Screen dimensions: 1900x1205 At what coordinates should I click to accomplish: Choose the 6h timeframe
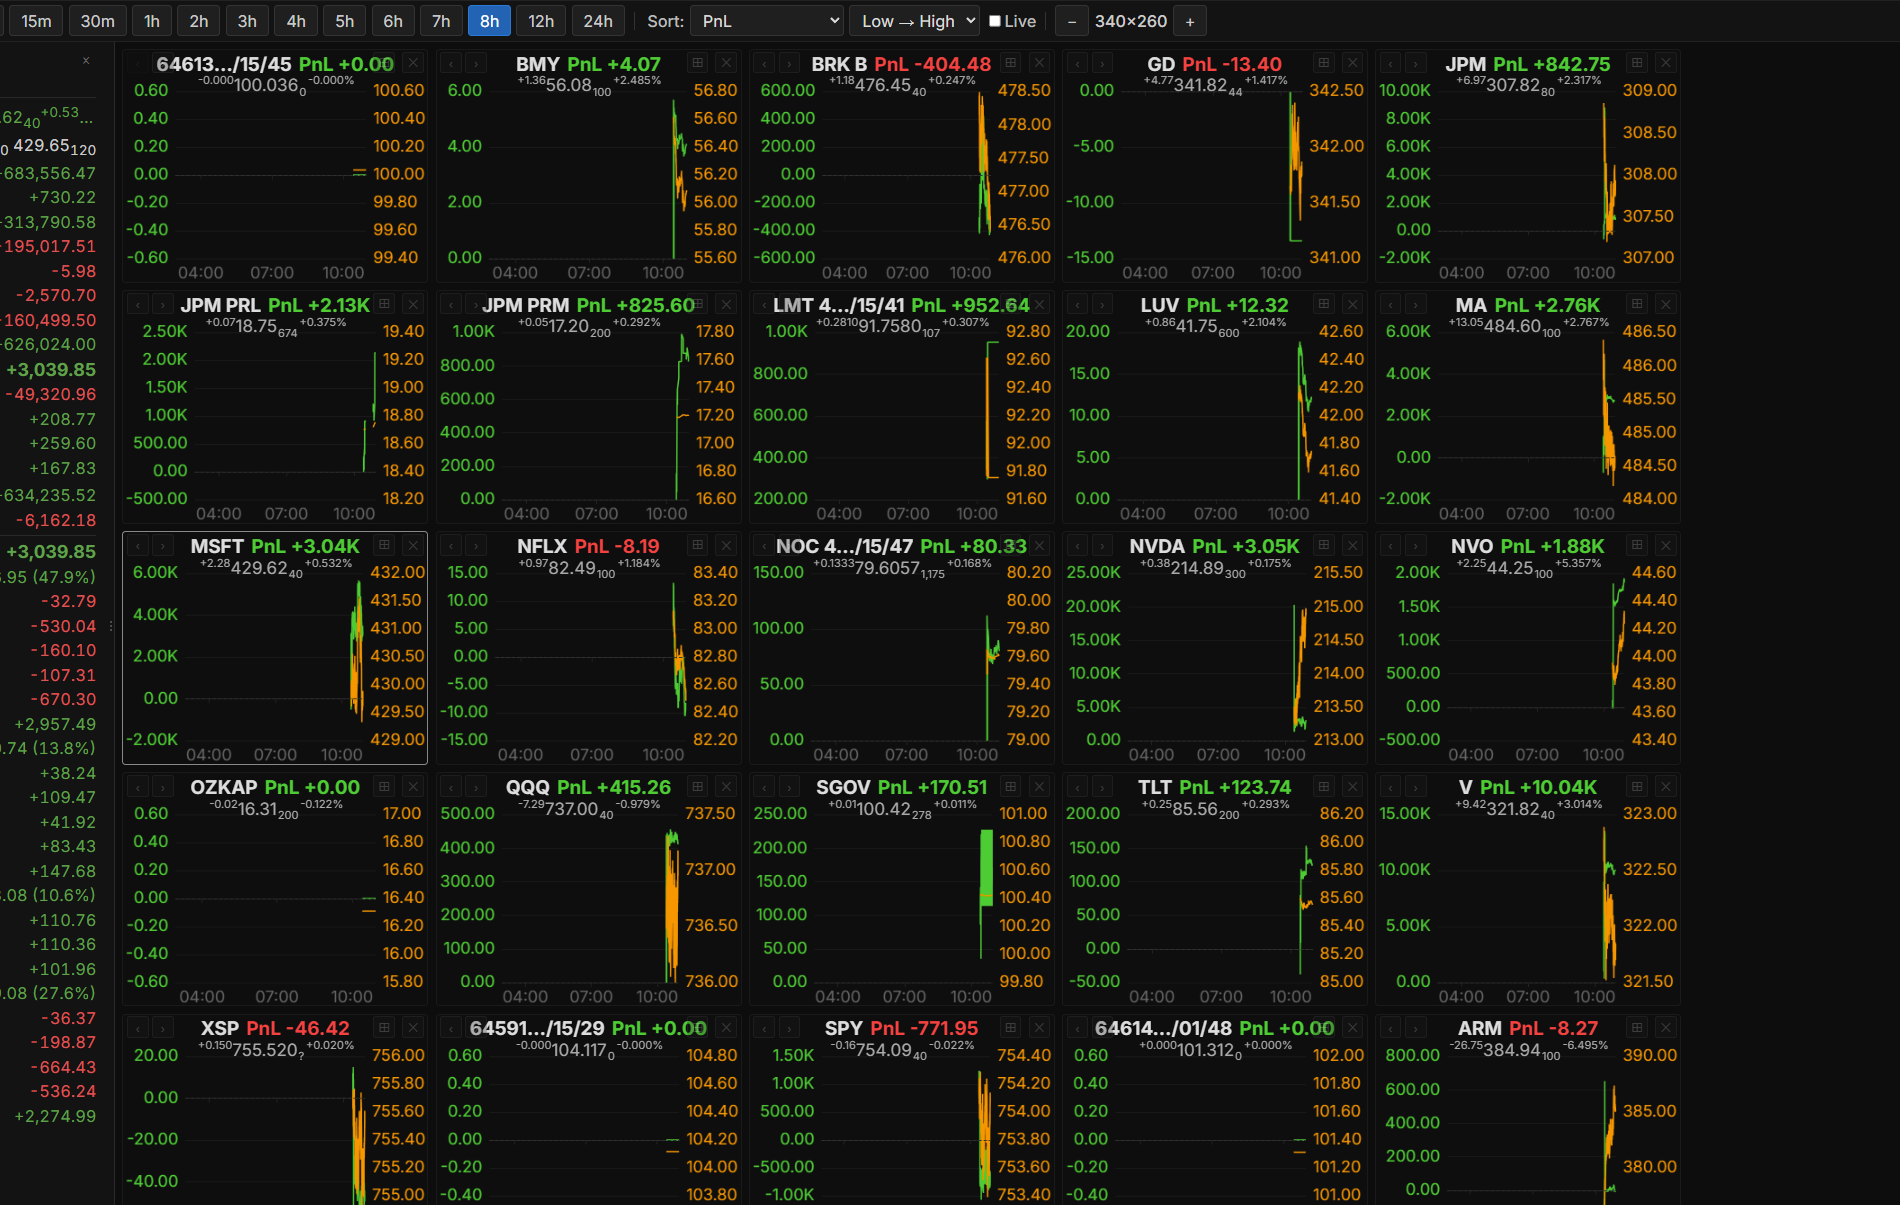click(393, 21)
